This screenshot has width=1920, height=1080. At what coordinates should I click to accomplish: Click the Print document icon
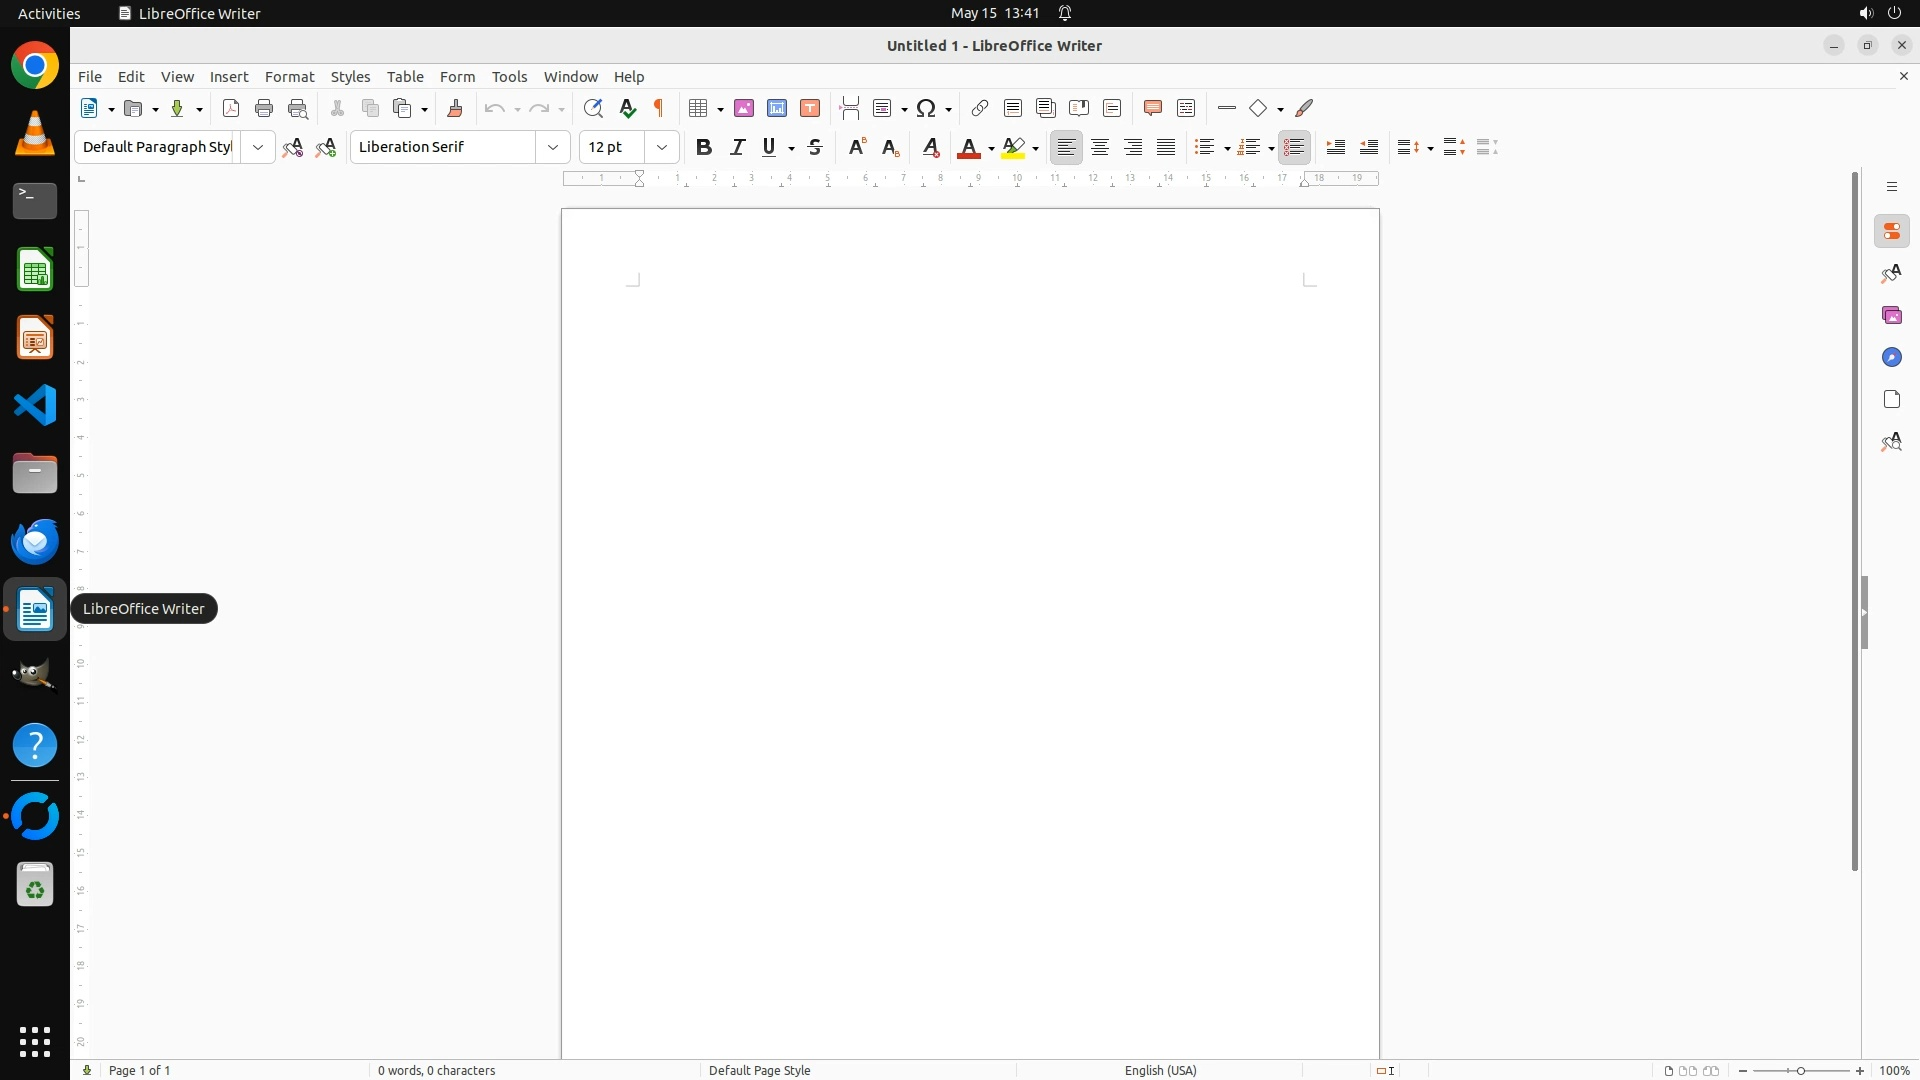pos(264,109)
